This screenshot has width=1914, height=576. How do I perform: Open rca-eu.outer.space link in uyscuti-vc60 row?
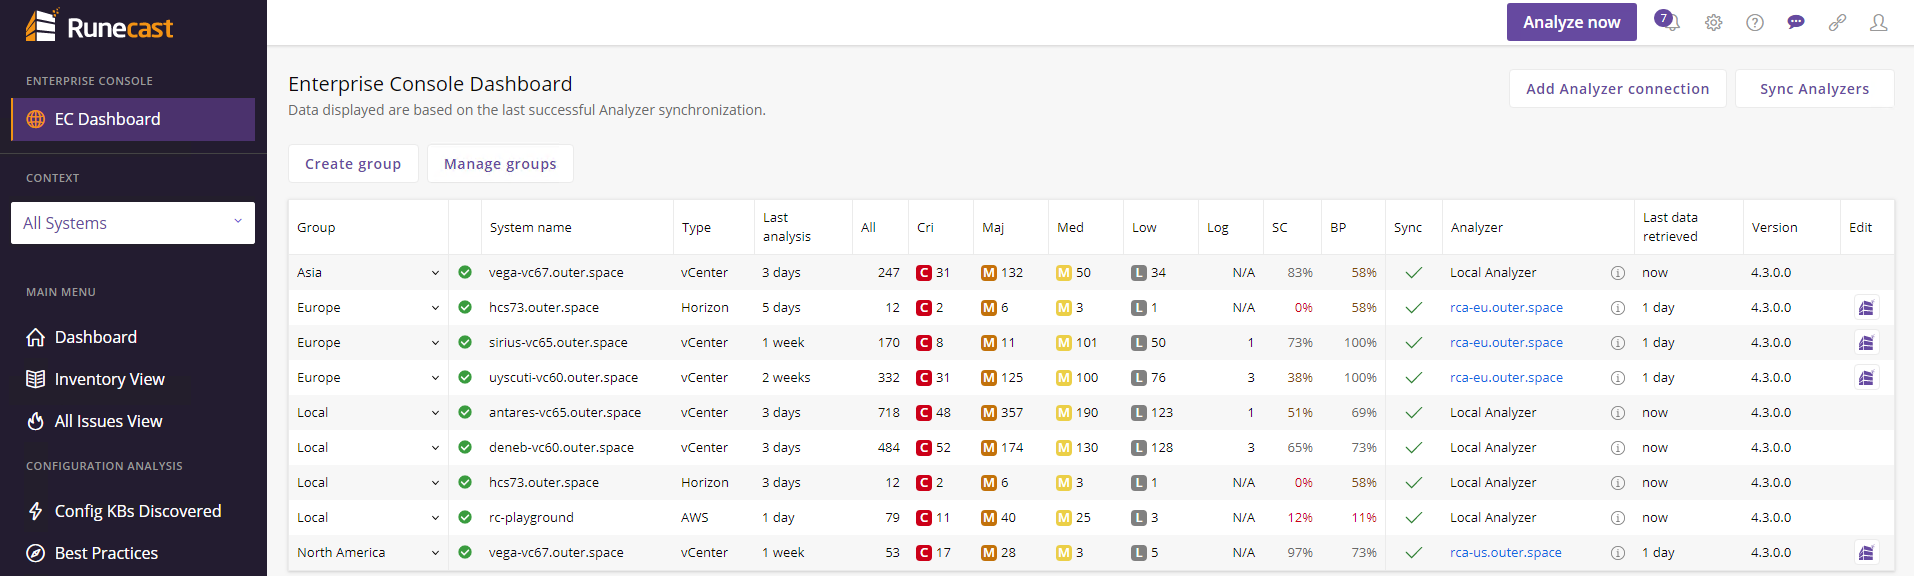click(1506, 378)
